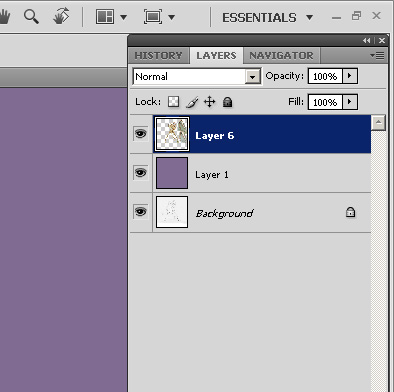Select the Hand tool icon

click(x=5, y=17)
